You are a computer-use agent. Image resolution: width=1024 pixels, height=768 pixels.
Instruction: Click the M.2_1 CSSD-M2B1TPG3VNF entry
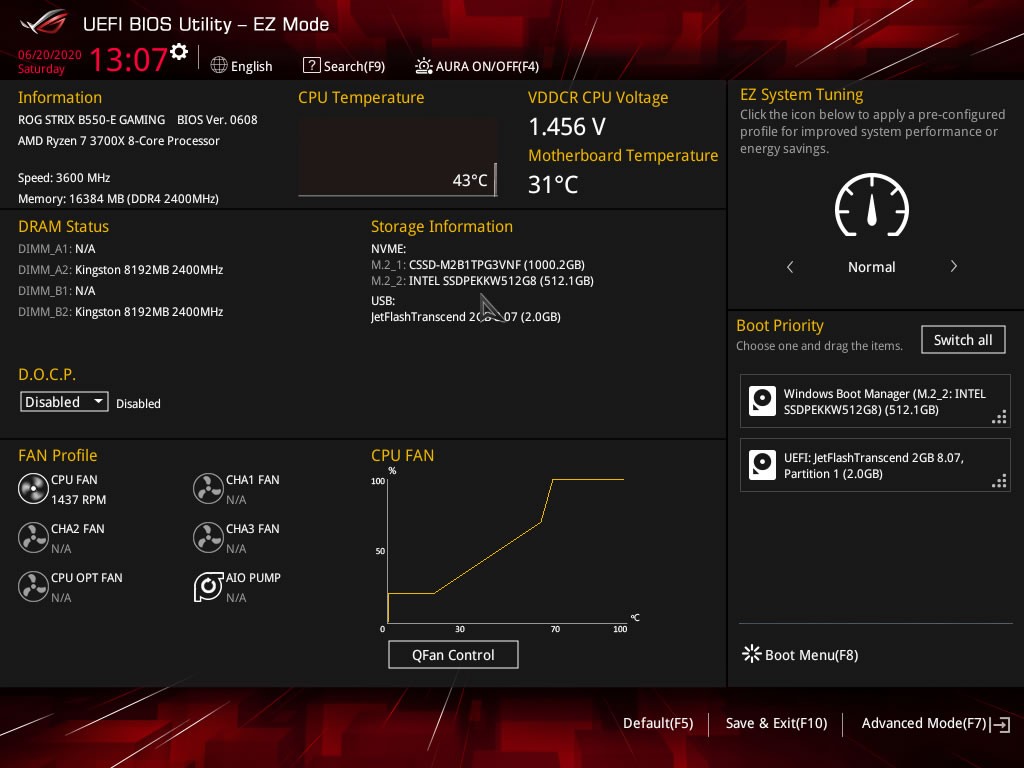click(478, 264)
